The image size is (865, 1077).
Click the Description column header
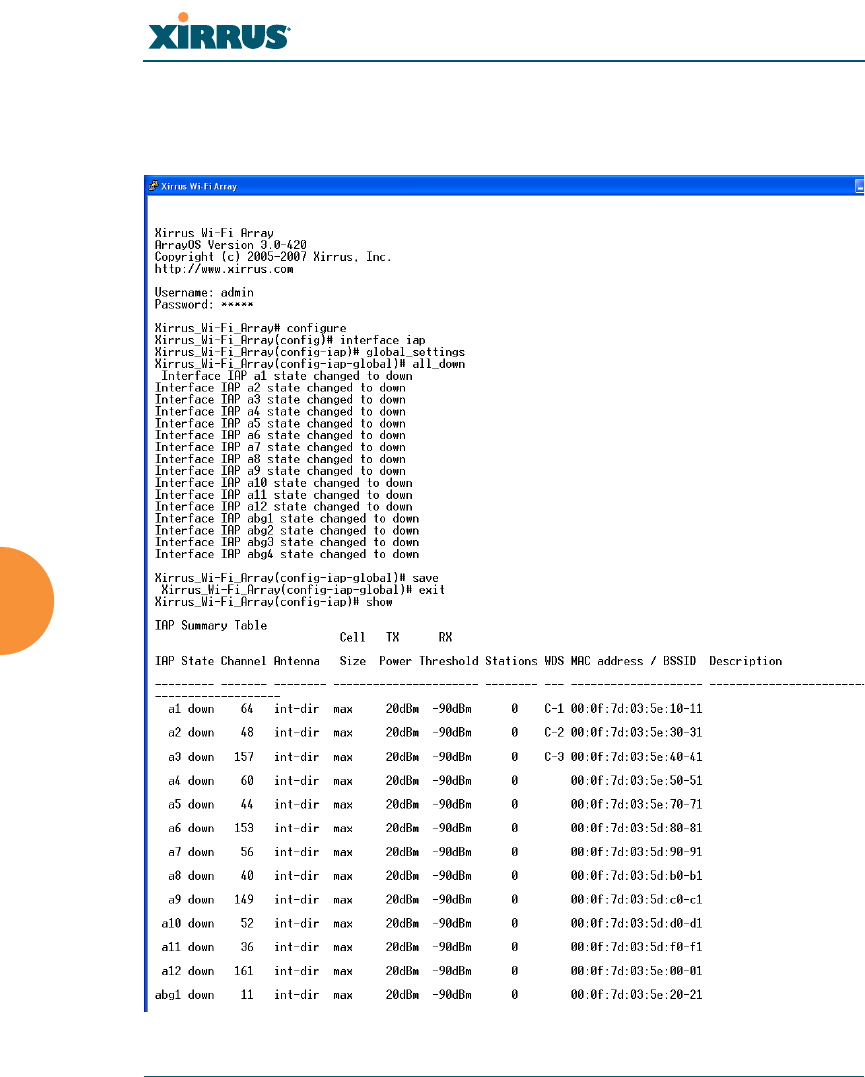click(745, 661)
